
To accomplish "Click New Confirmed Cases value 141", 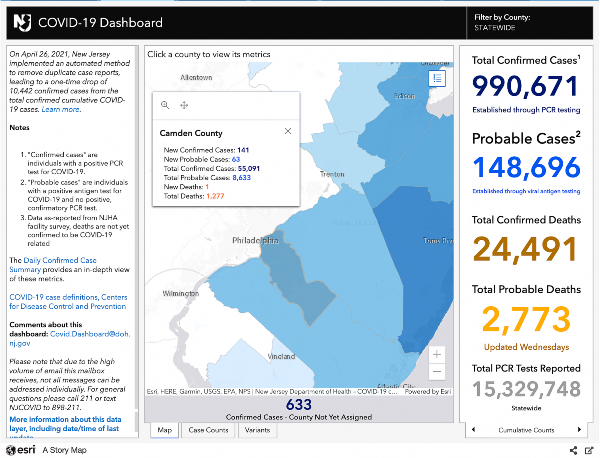I will pos(243,150).
